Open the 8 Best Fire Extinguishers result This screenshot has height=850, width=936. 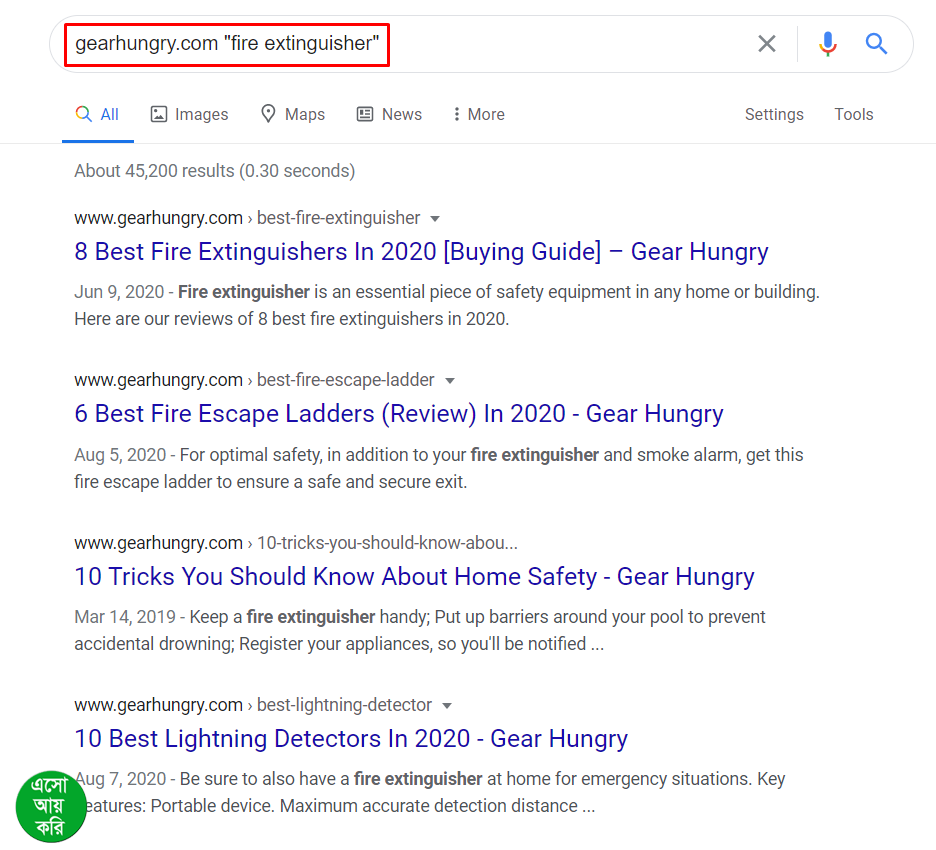pyautogui.click(x=421, y=251)
